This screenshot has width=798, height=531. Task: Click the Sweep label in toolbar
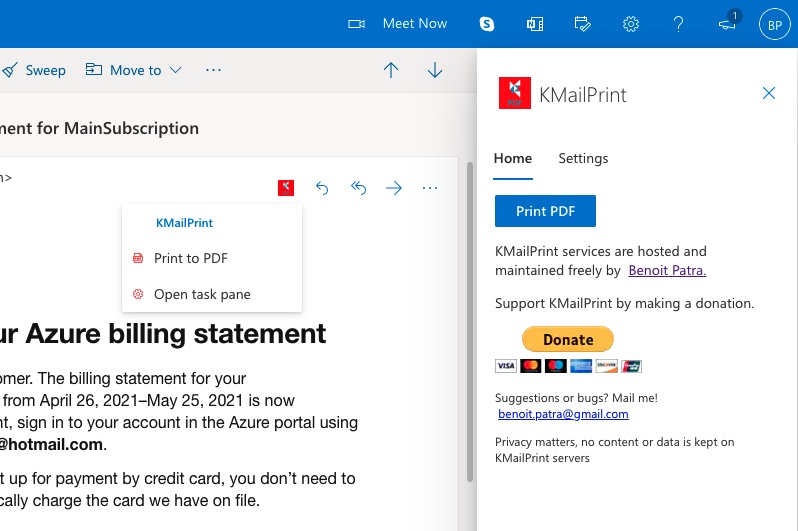[46, 70]
